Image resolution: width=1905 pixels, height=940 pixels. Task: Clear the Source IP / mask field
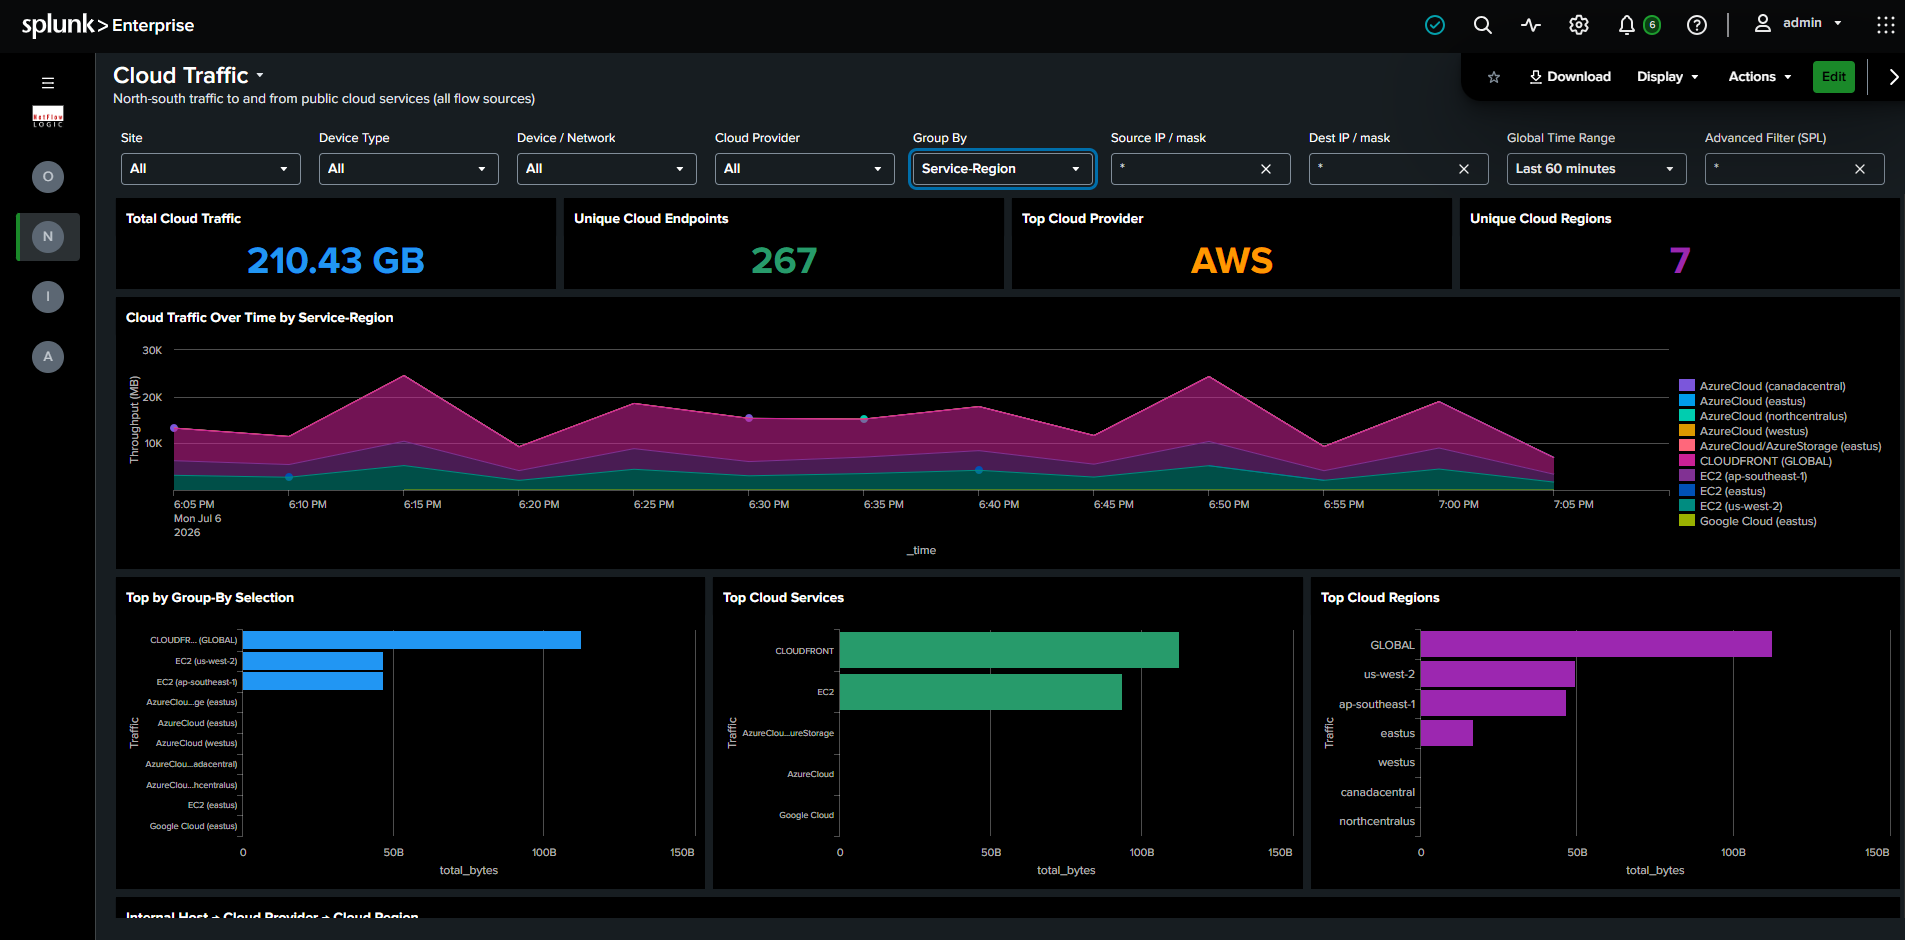pos(1266,169)
